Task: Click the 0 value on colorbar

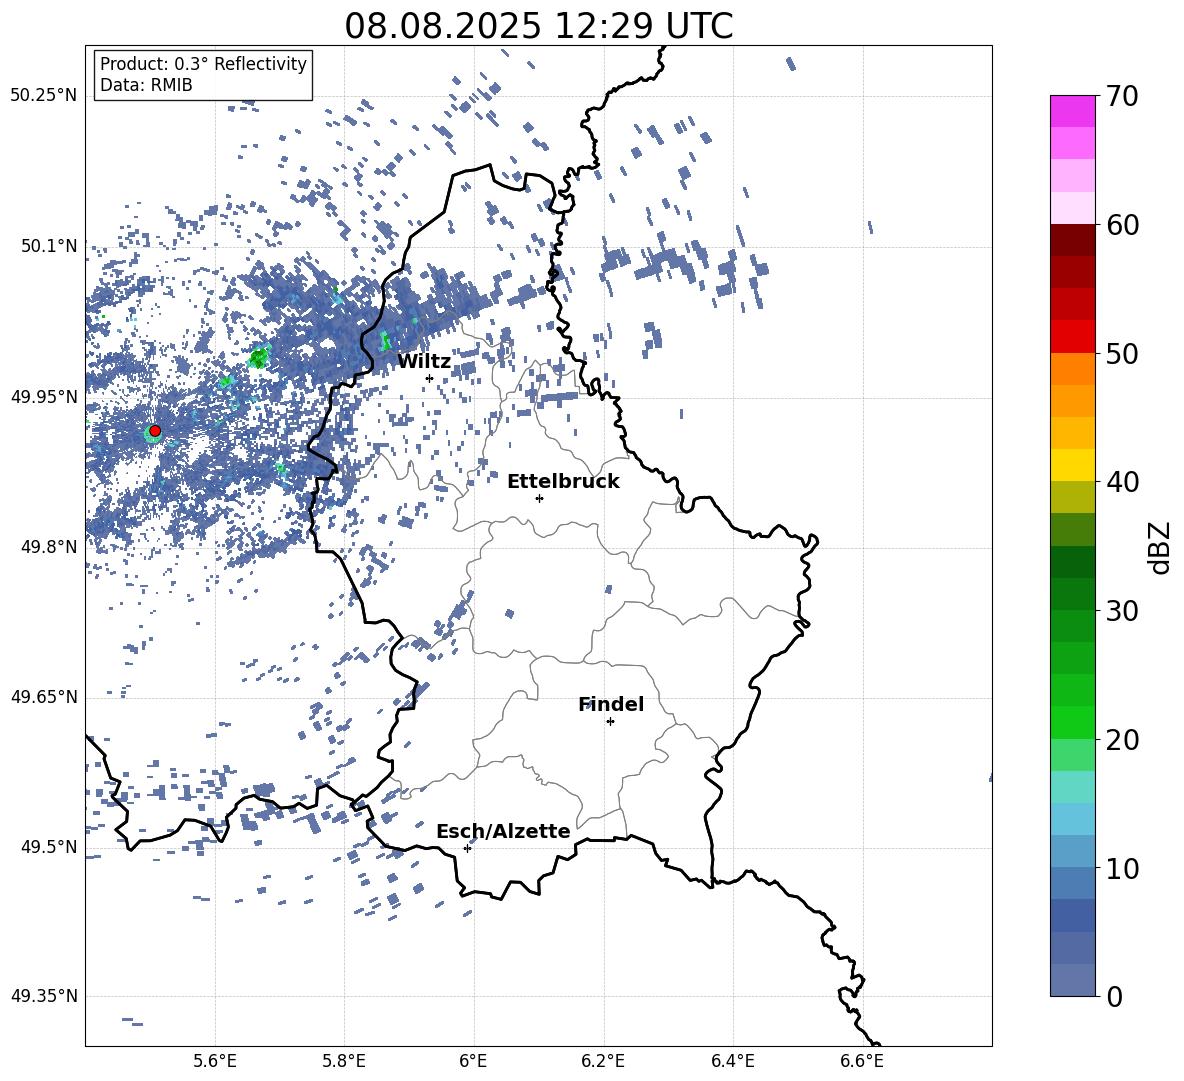Action: (1114, 996)
